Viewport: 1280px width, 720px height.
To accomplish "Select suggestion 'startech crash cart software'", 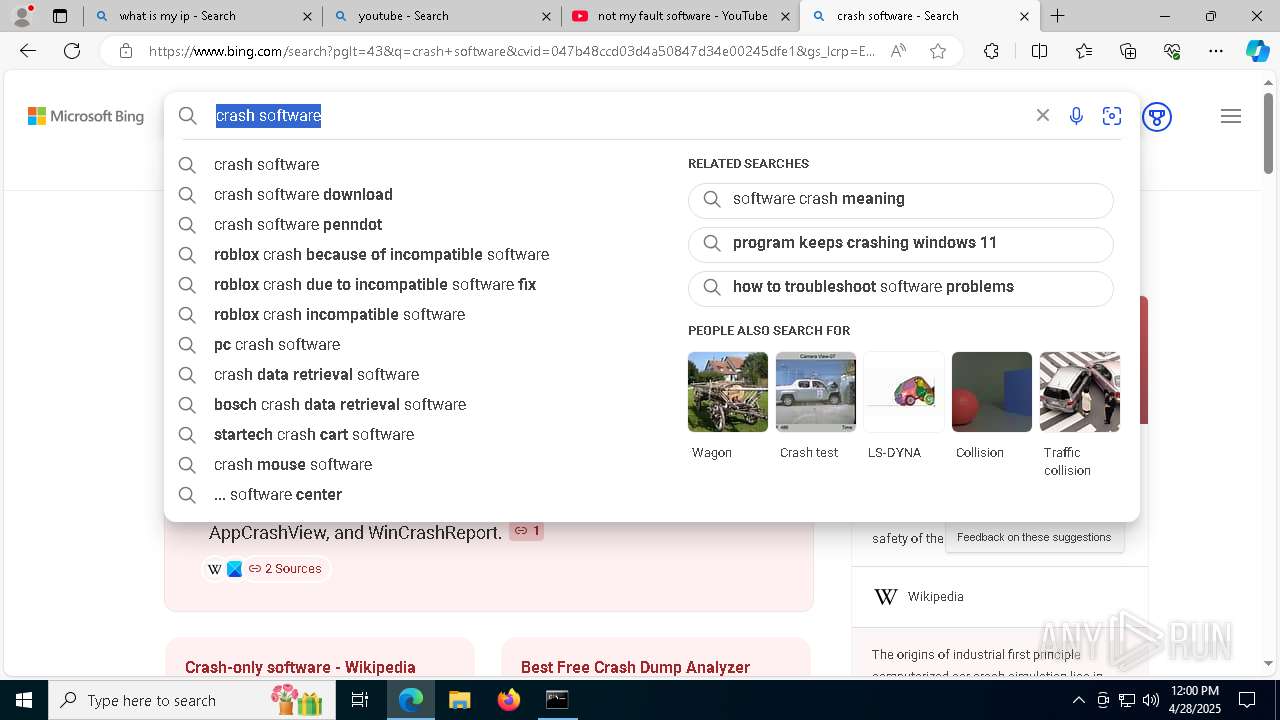I will [x=314, y=434].
